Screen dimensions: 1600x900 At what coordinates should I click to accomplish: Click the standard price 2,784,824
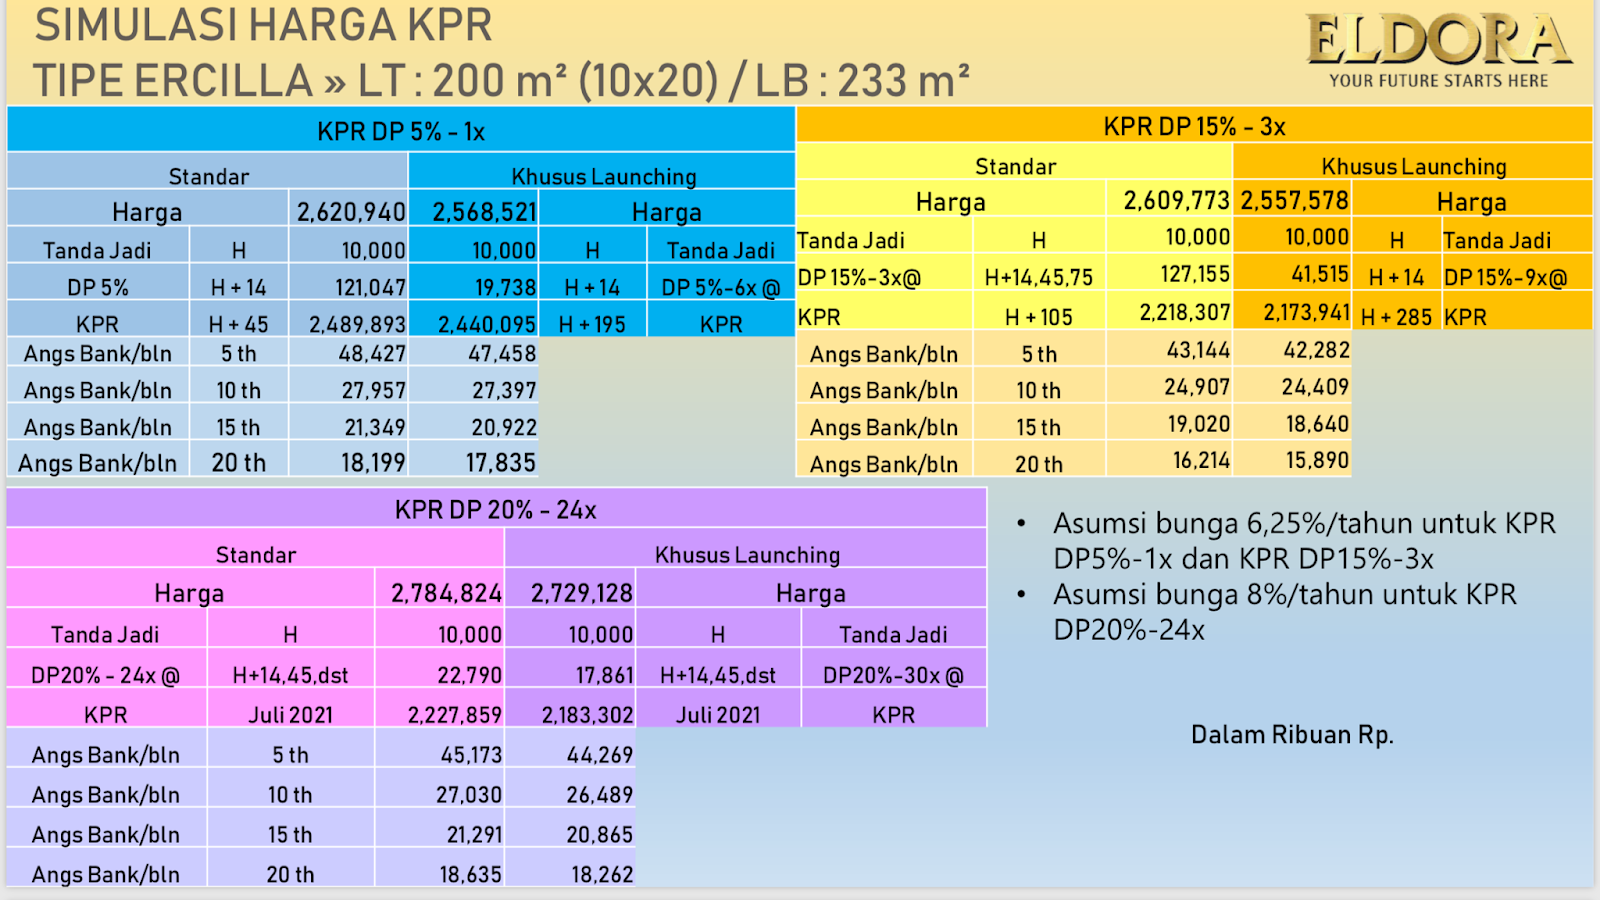tap(446, 594)
